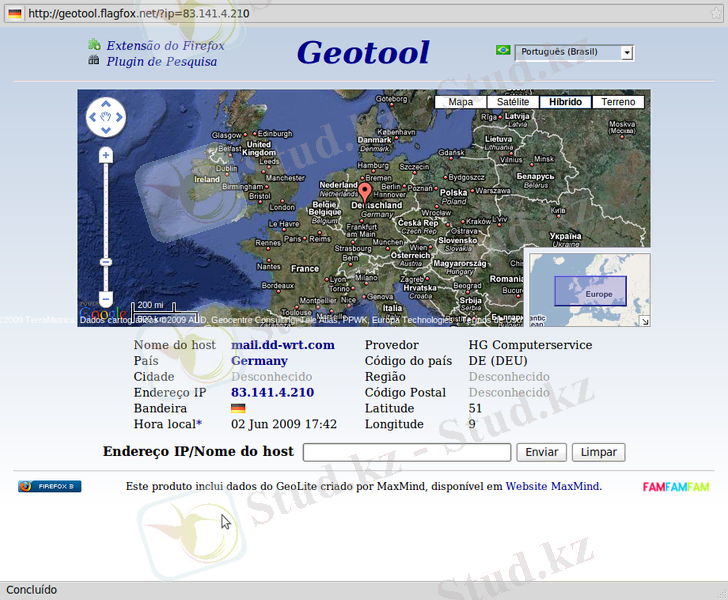Switch map to Mapa view
Viewport: 728px width, 600px height.
click(x=461, y=102)
